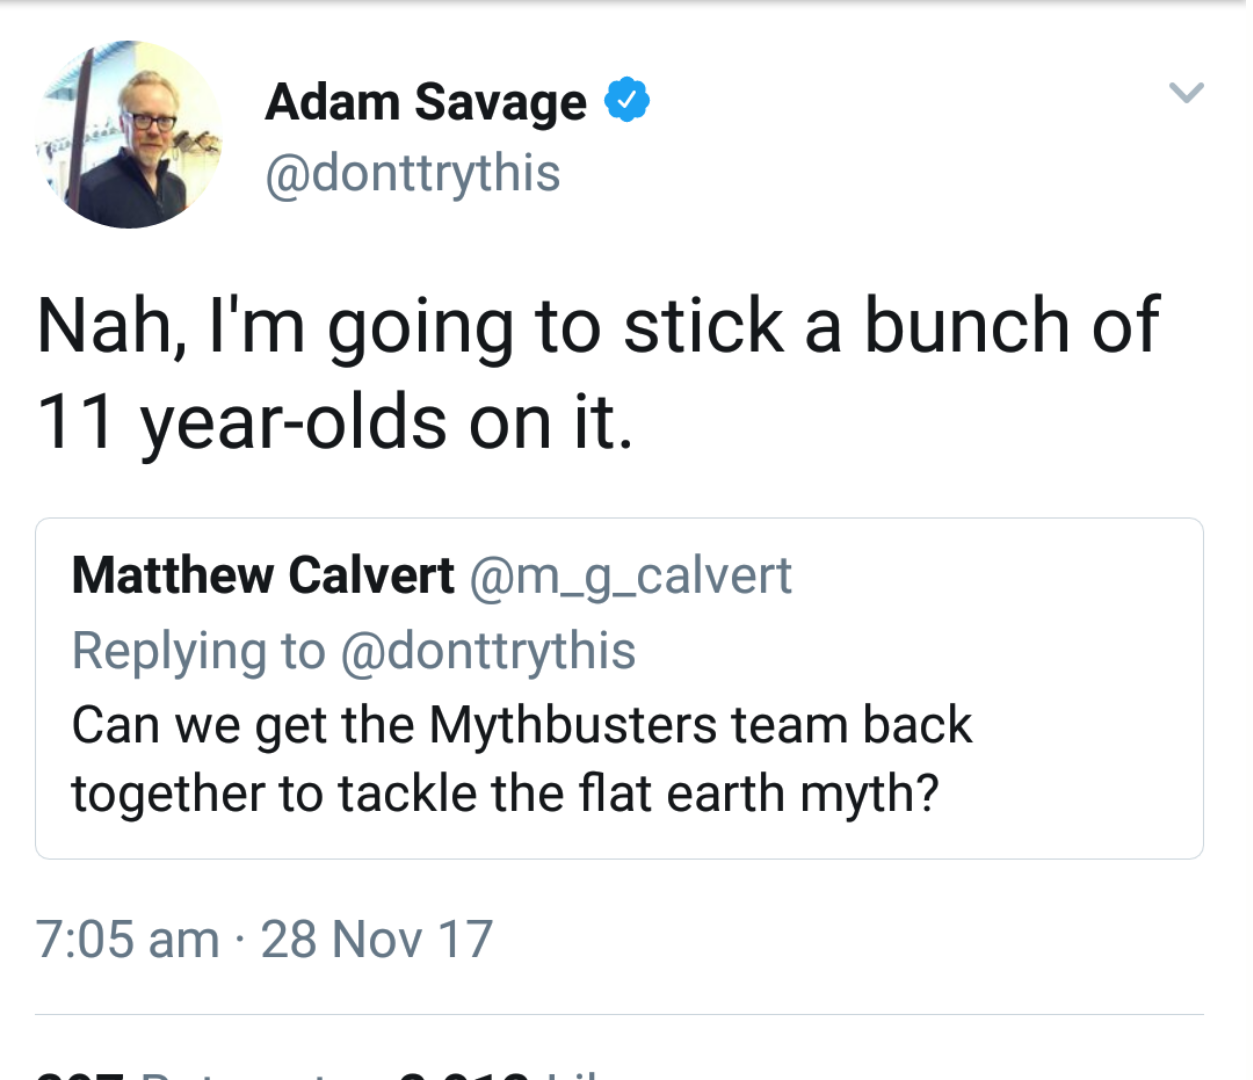Expand the tweet options chevron

pyautogui.click(x=1186, y=93)
